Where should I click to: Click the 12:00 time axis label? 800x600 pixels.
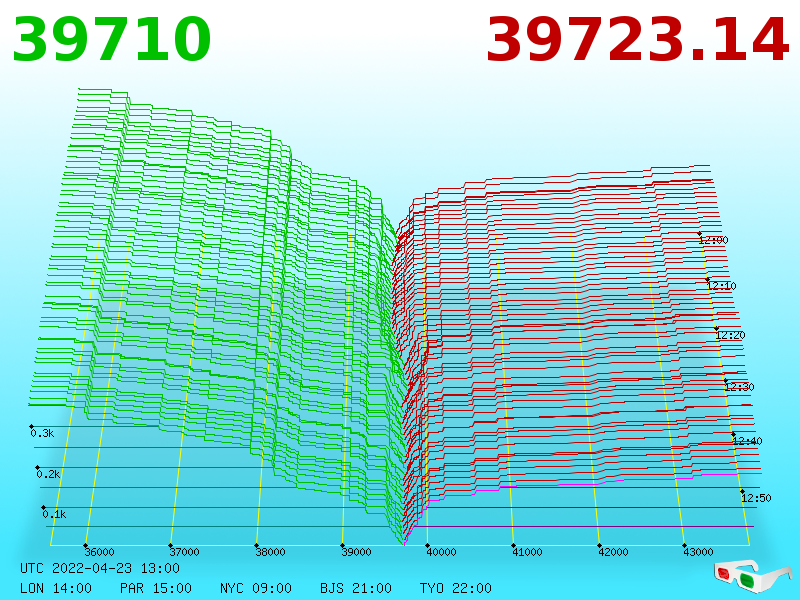(714, 240)
